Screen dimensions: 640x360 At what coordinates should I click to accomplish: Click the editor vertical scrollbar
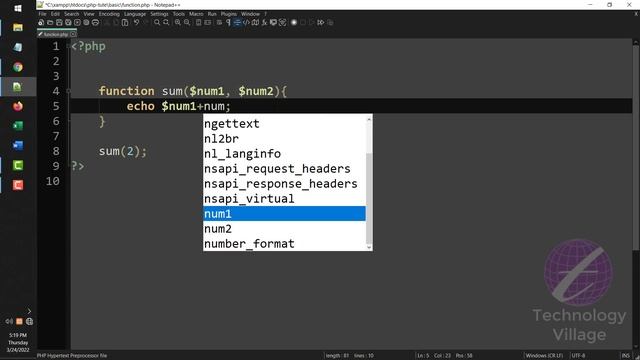click(636, 194)
